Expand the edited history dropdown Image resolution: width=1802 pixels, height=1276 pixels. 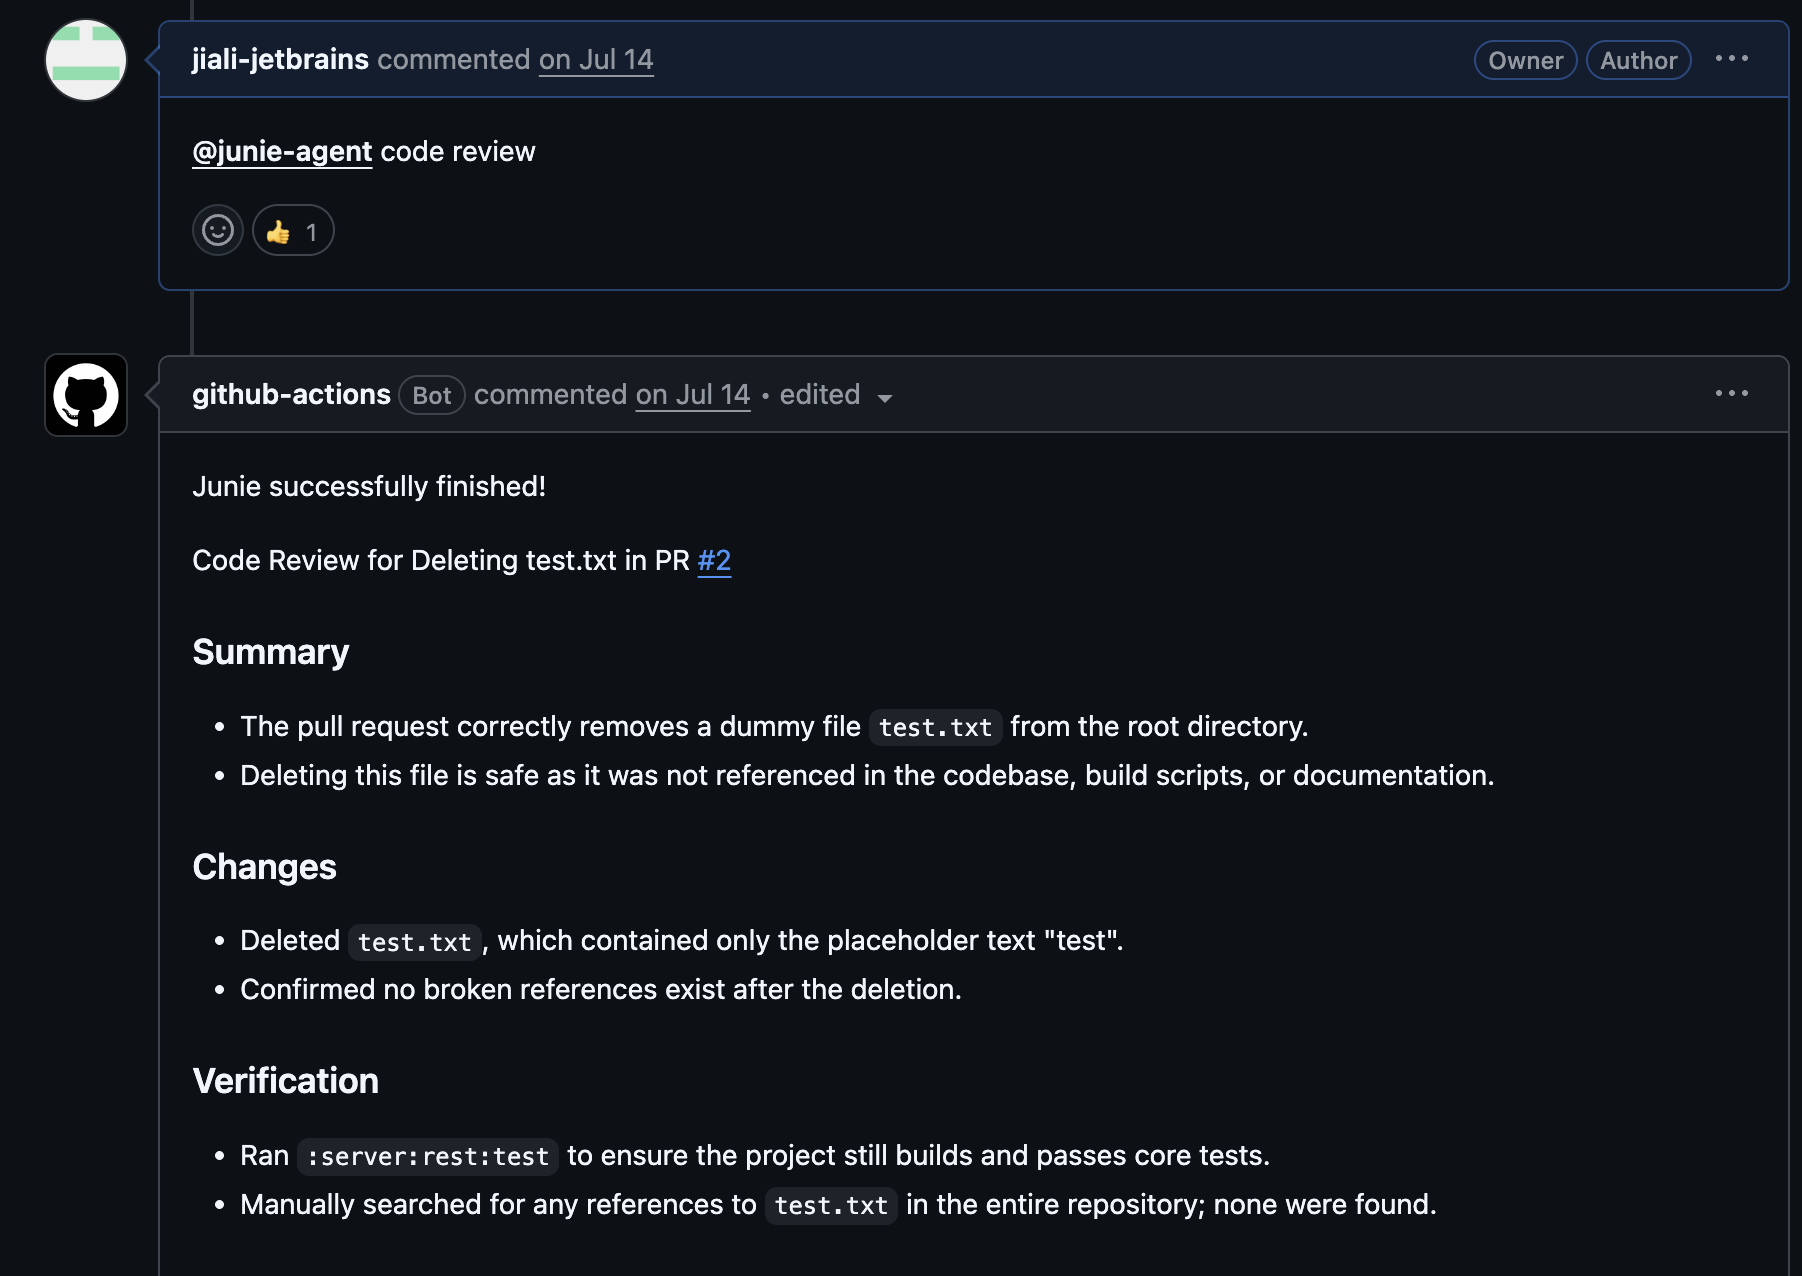pos(836,395)
